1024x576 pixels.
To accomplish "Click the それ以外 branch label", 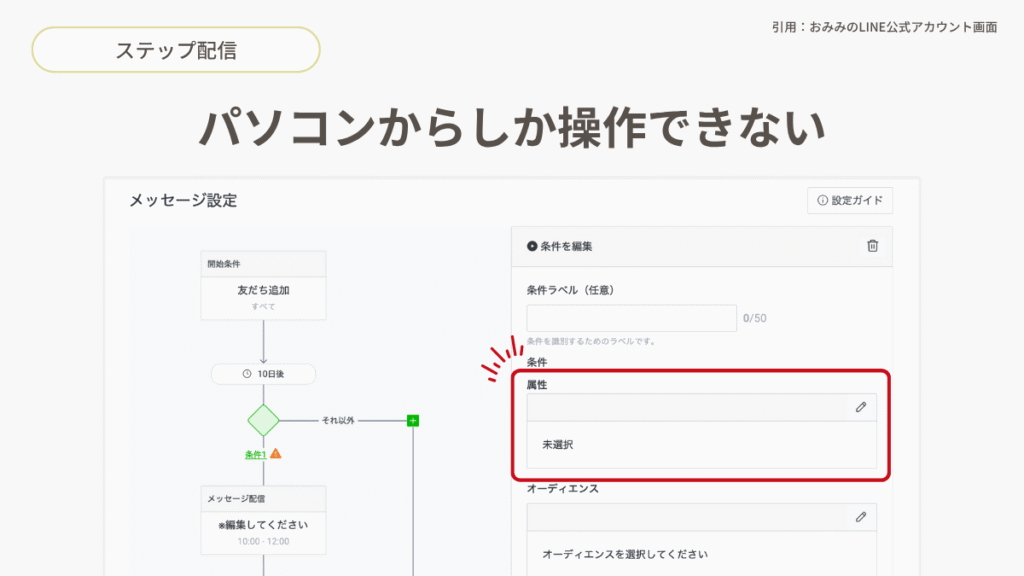I will [338, 421].
